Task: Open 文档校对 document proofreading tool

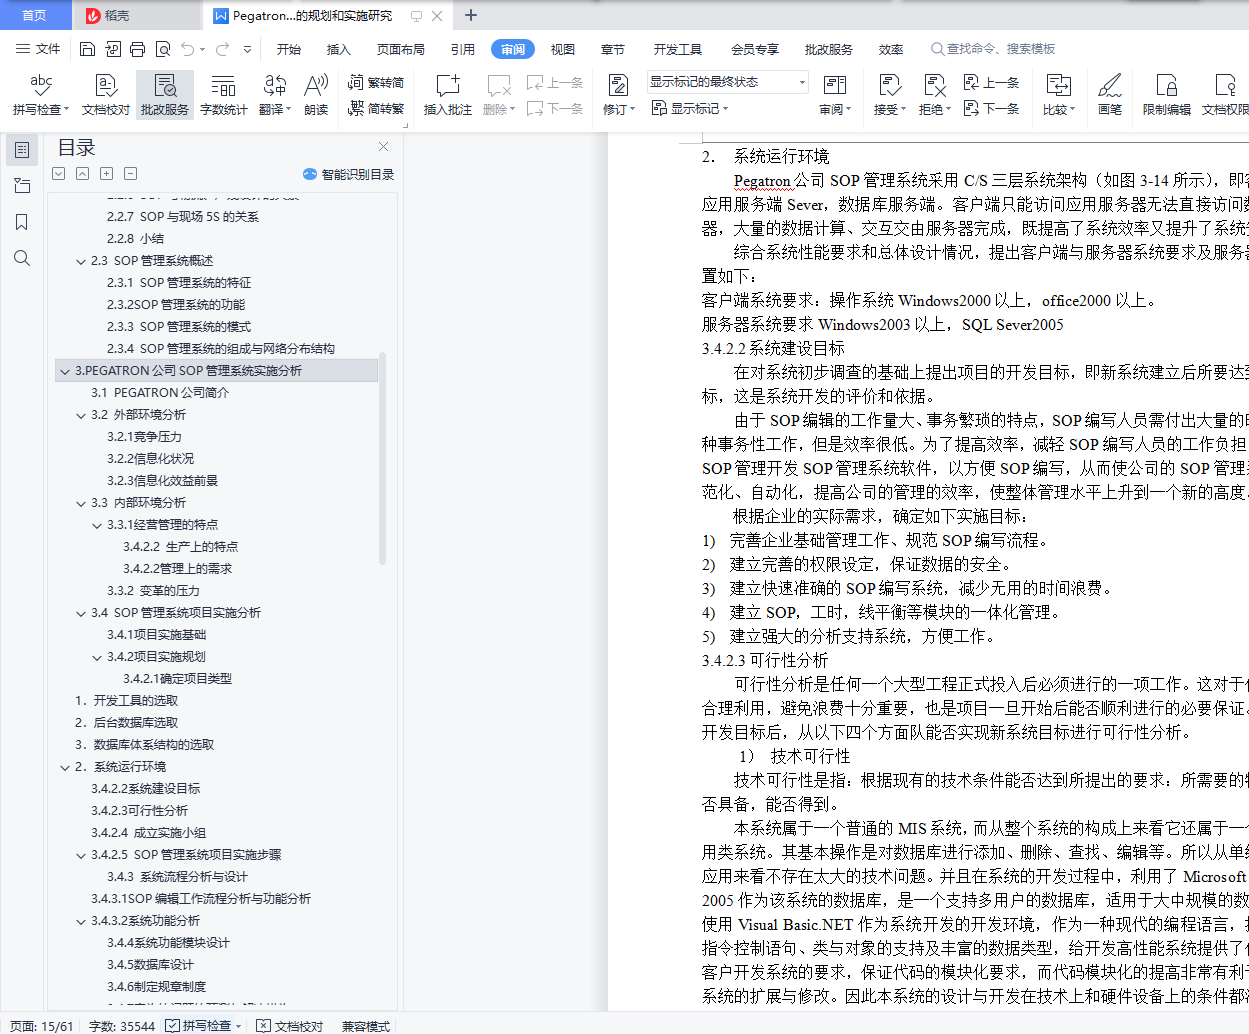Action: (106, 95)
